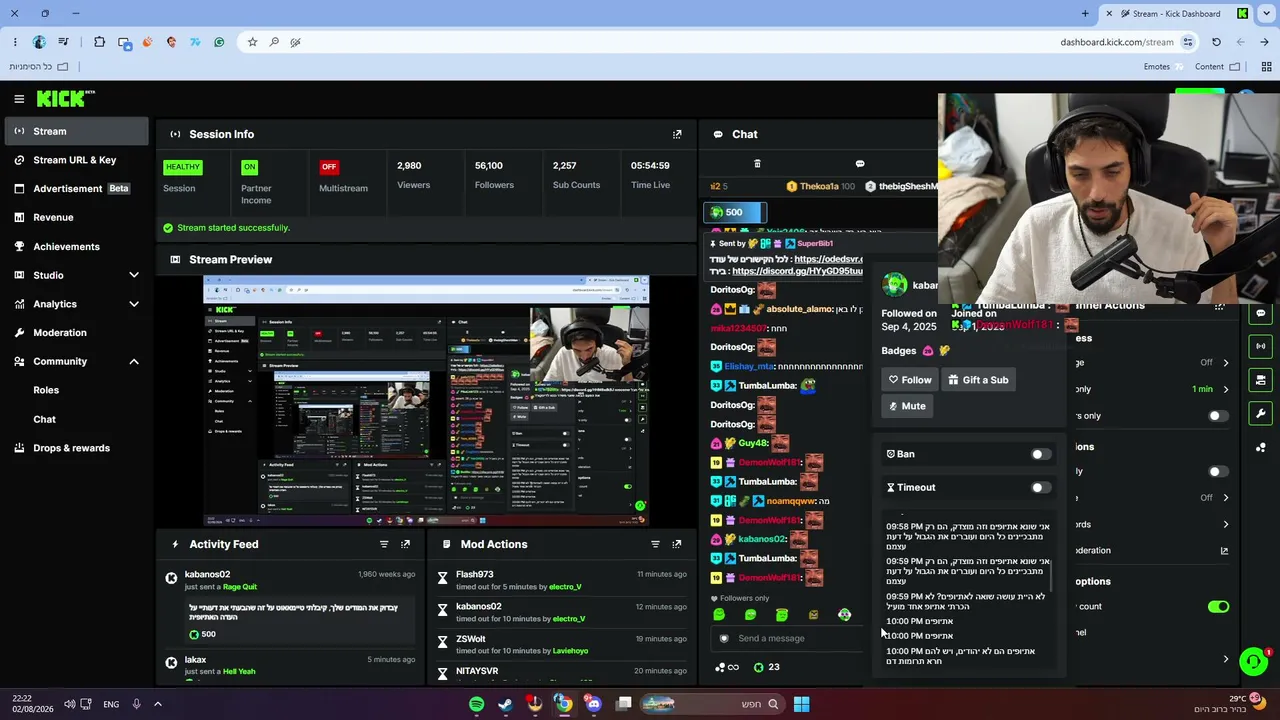Open Spotify from the taskbar

pyautogui.click(x=477, y=704)
